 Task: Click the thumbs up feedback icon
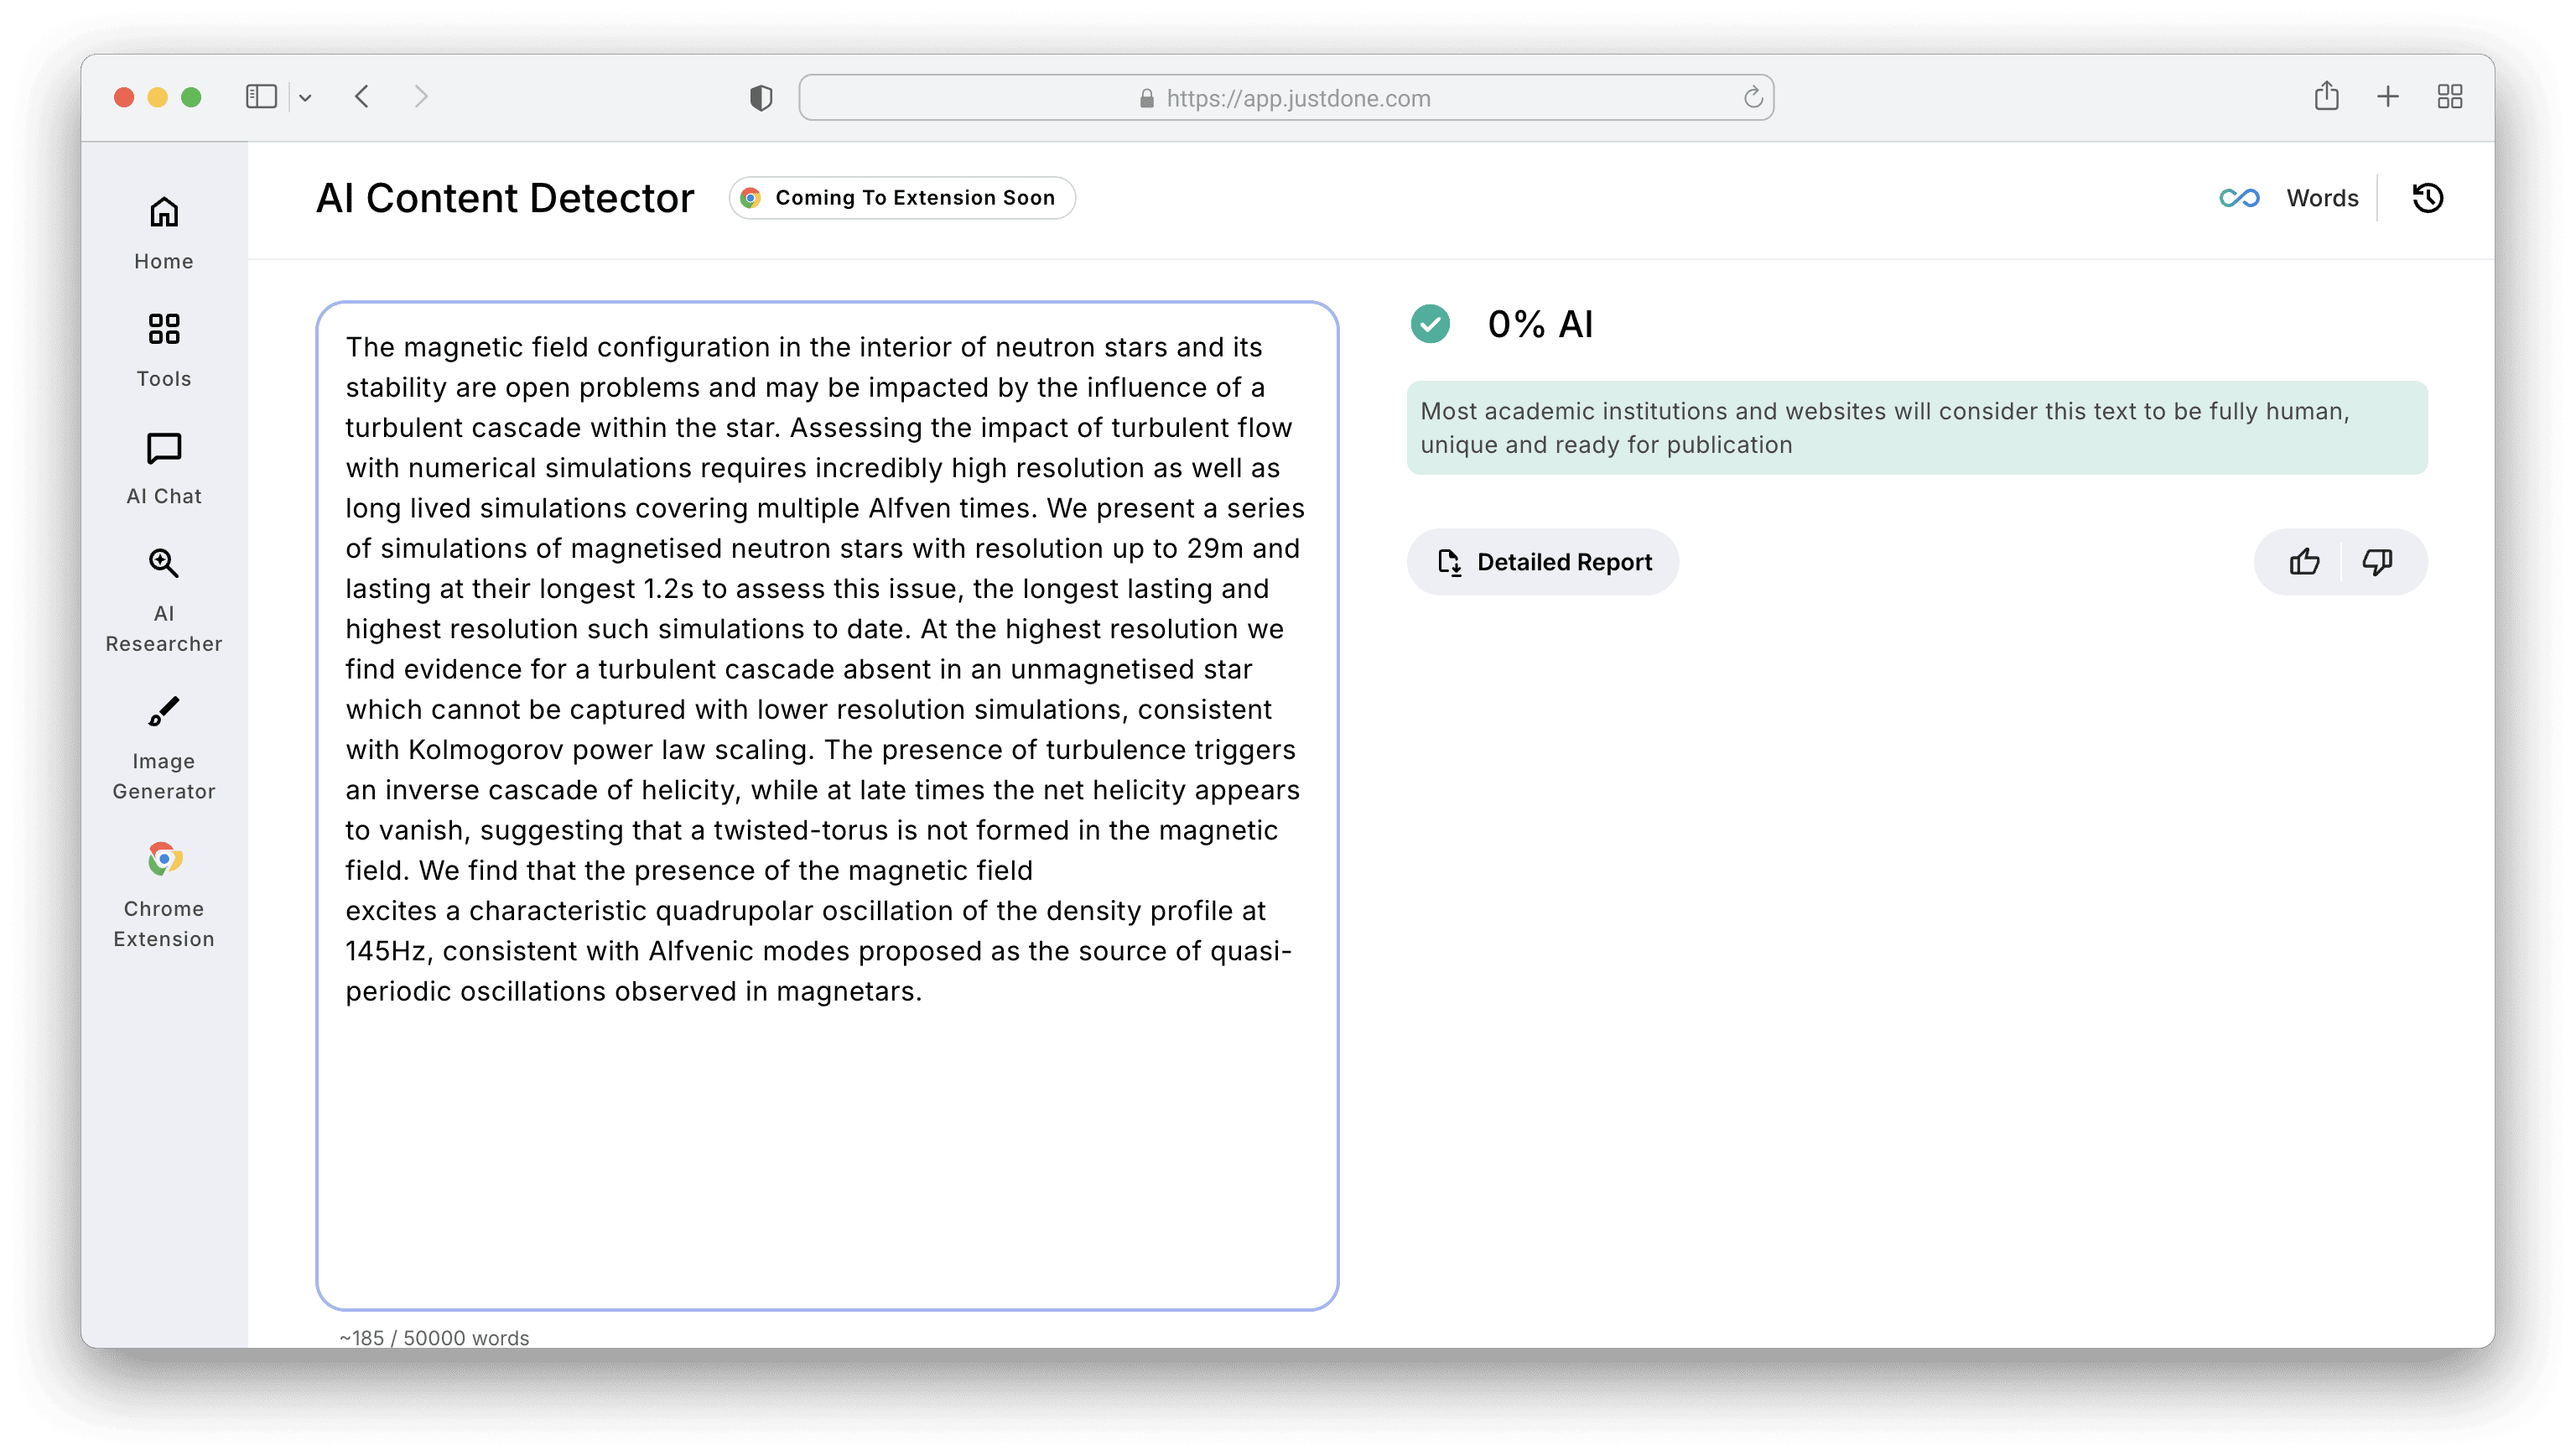tap(2304, 562)
